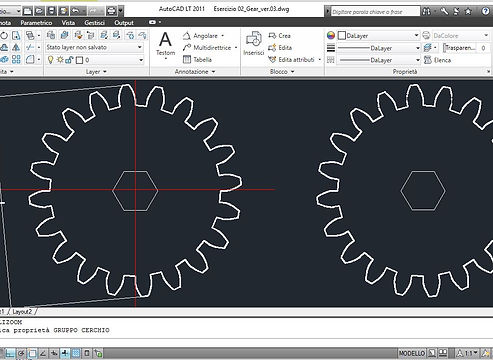Click the Crea block button

(279, 36)
